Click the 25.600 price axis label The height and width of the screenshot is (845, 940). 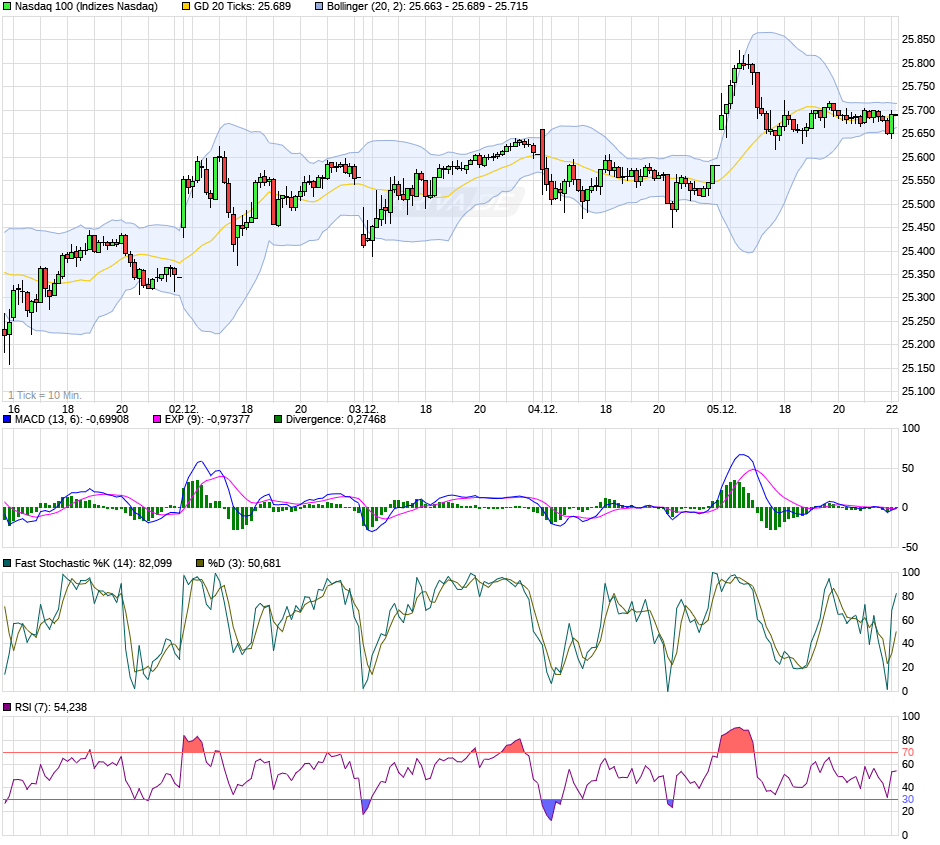pyautogui.click(x=918, y=157)
